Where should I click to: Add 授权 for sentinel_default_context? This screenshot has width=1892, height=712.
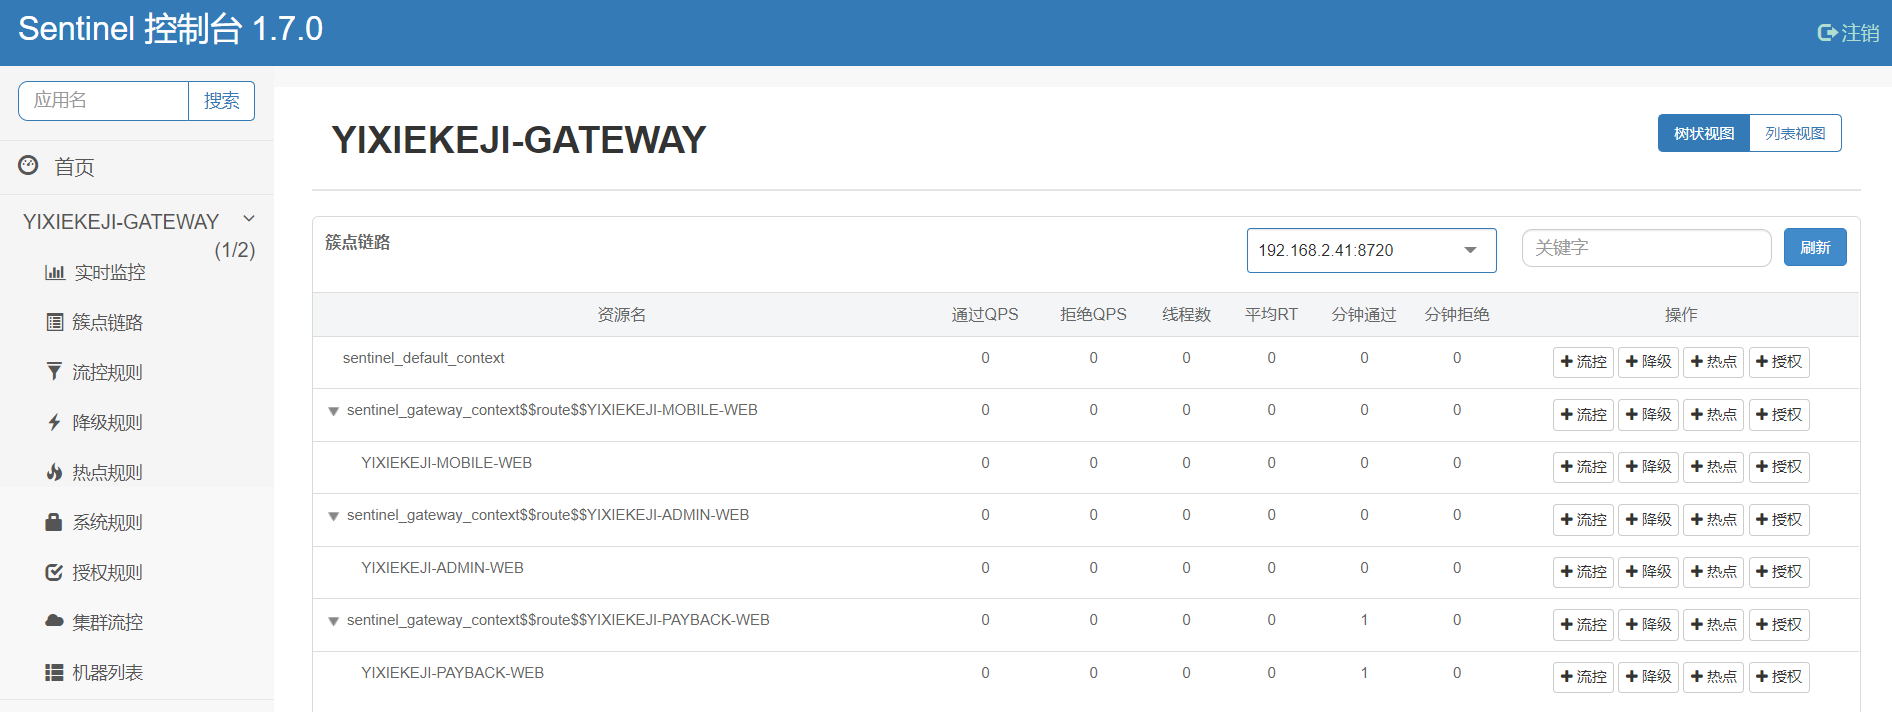tap(1778, 362)
